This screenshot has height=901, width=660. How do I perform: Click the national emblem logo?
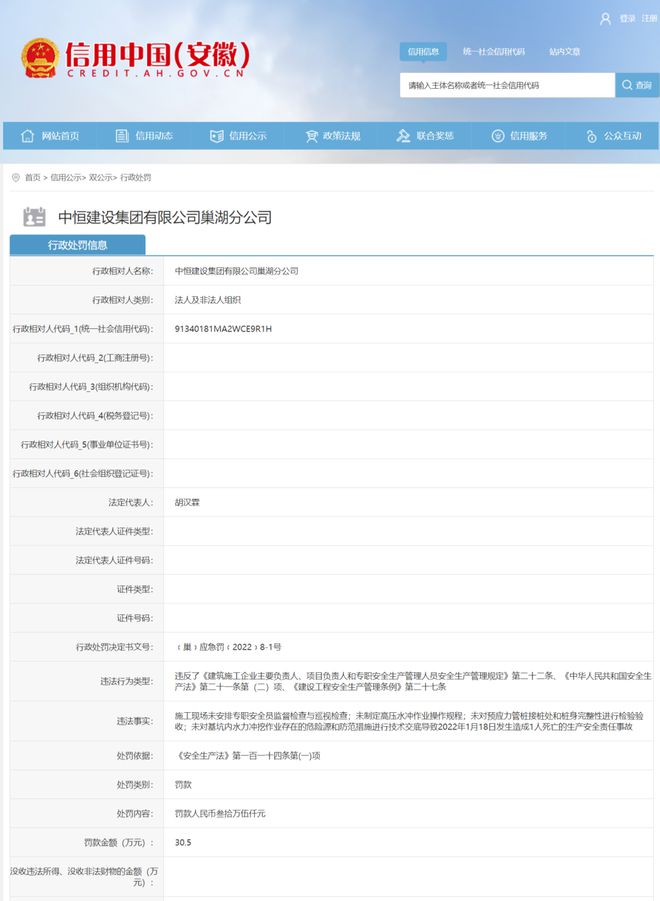tap(40, 58)
